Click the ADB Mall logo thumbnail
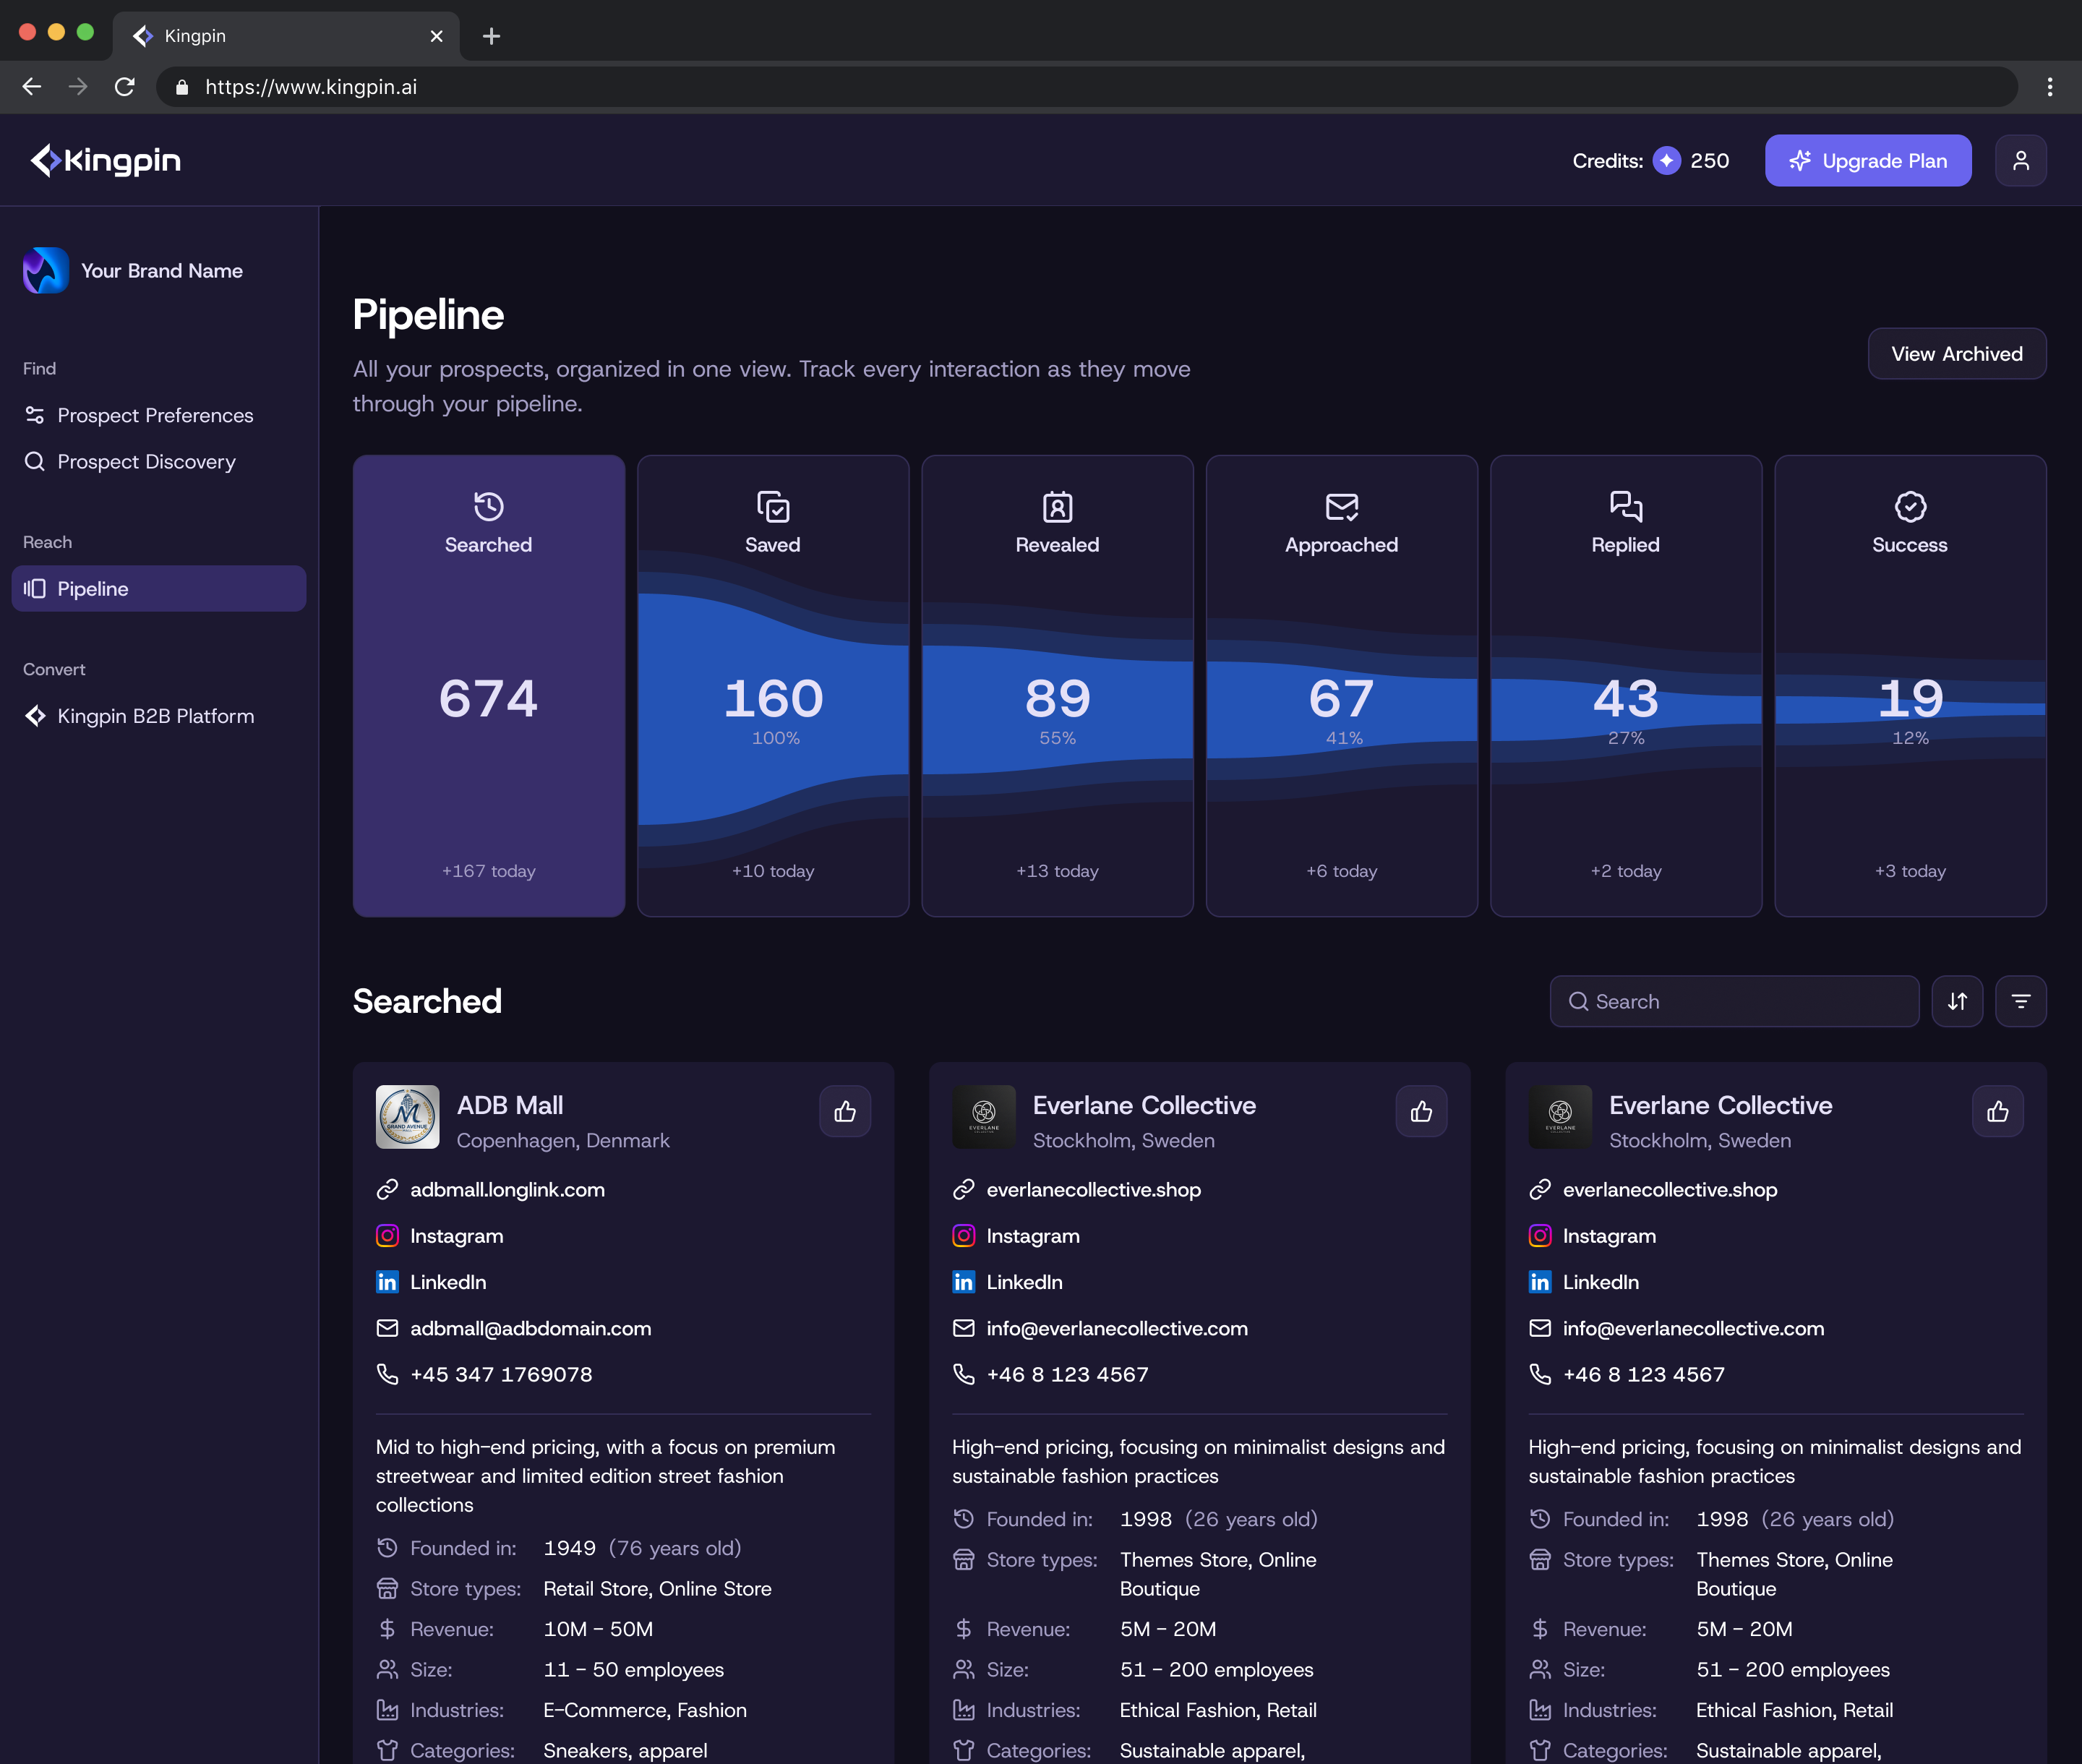 [x=407, y=1117]
